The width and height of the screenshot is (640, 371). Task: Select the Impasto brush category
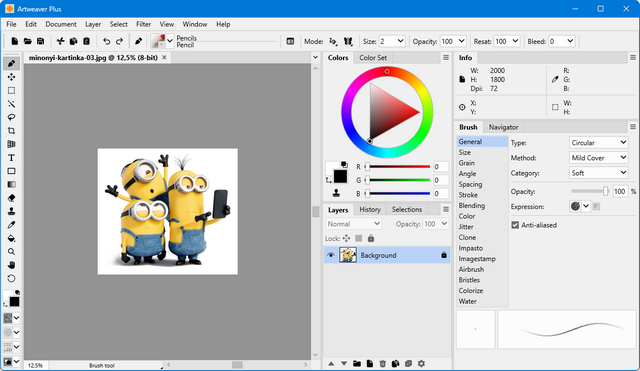click(471, 248)
